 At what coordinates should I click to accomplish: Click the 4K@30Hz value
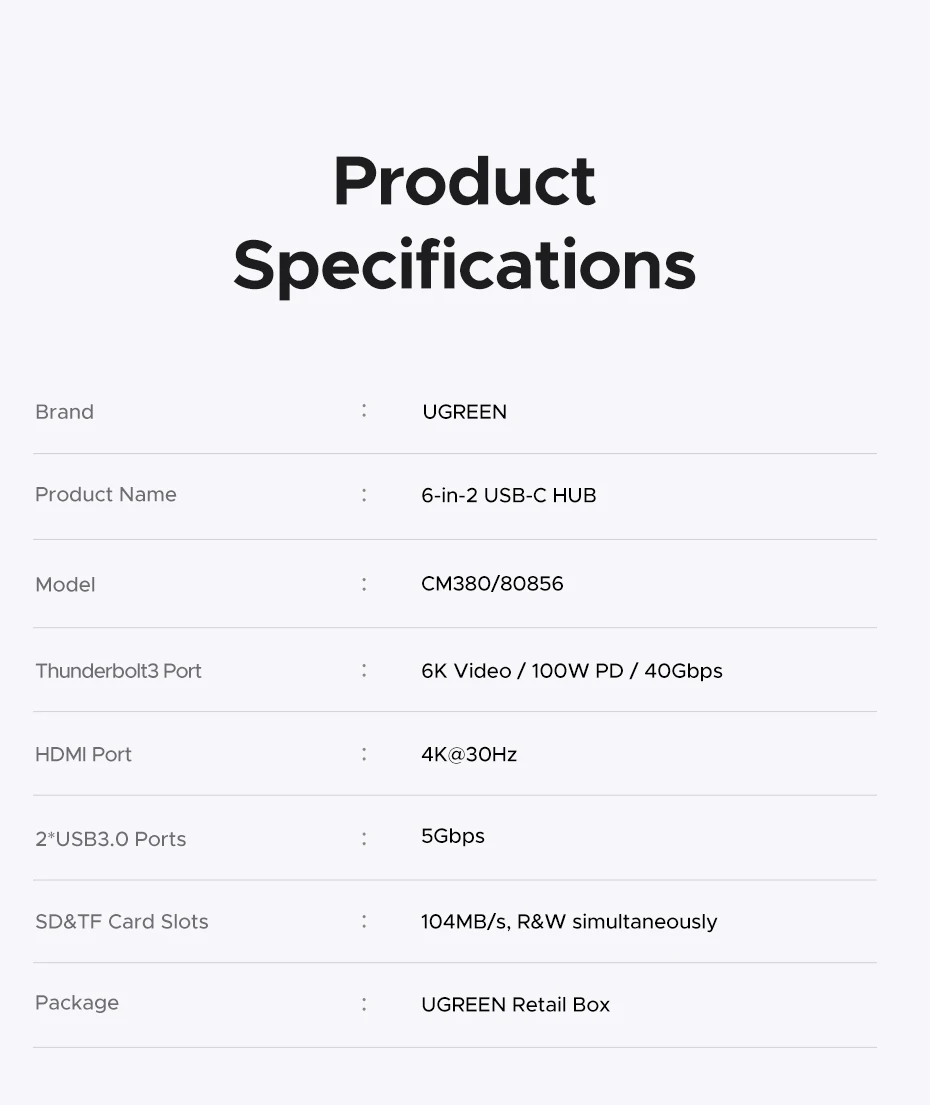tap(469, 755)
